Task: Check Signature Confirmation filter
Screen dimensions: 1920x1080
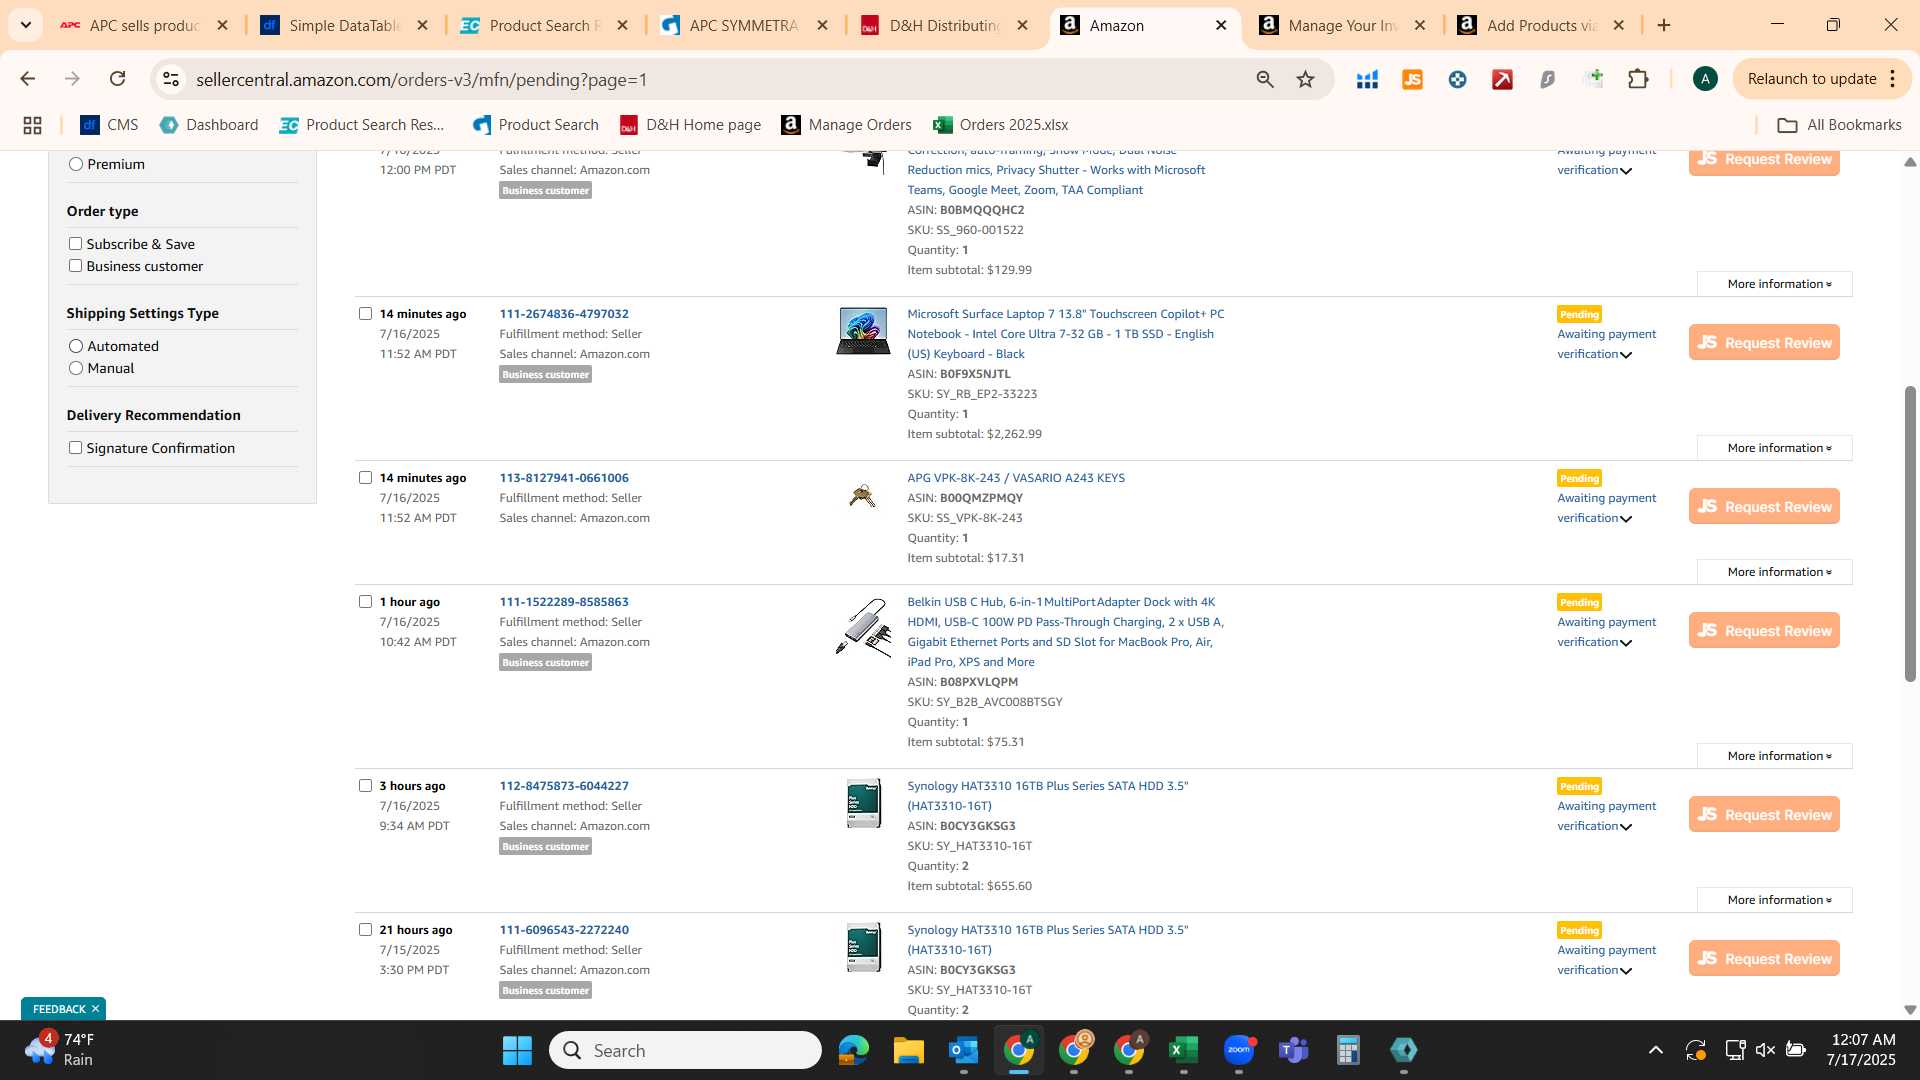Action: pyautogui.click(x=75, y=447)
